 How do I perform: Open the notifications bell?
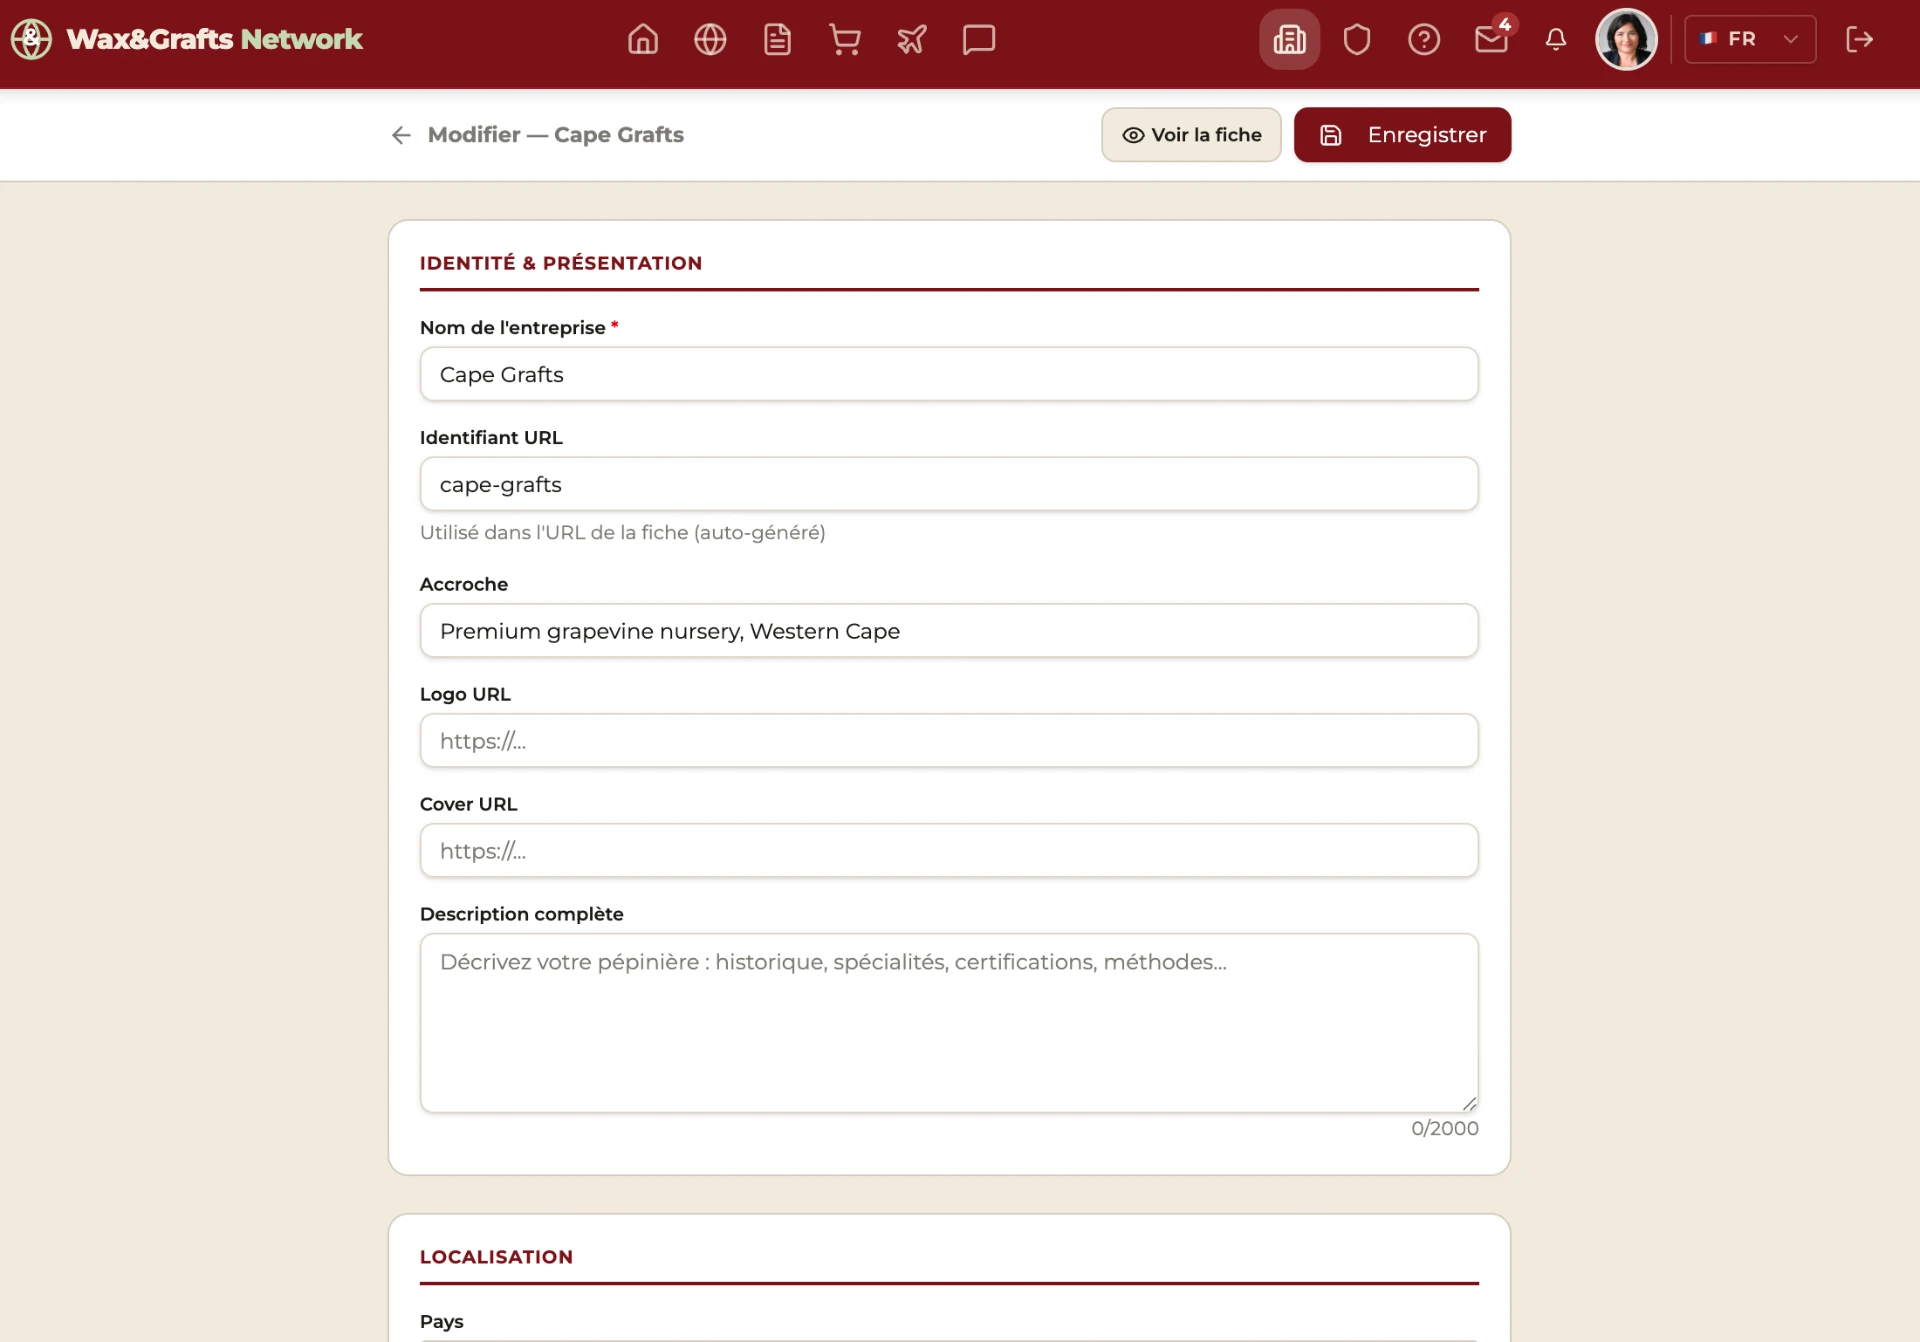[x=1556, y=39]
